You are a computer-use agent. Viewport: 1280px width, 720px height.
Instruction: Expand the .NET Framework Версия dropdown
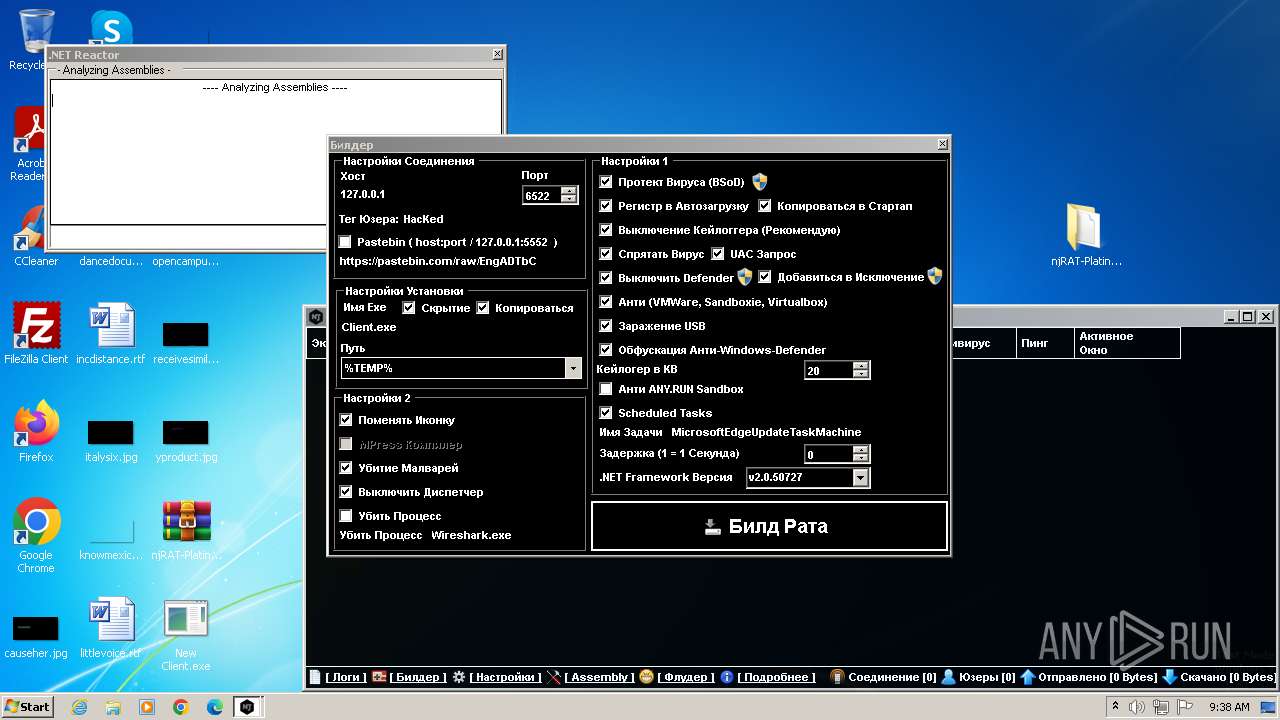coord(860,478)
